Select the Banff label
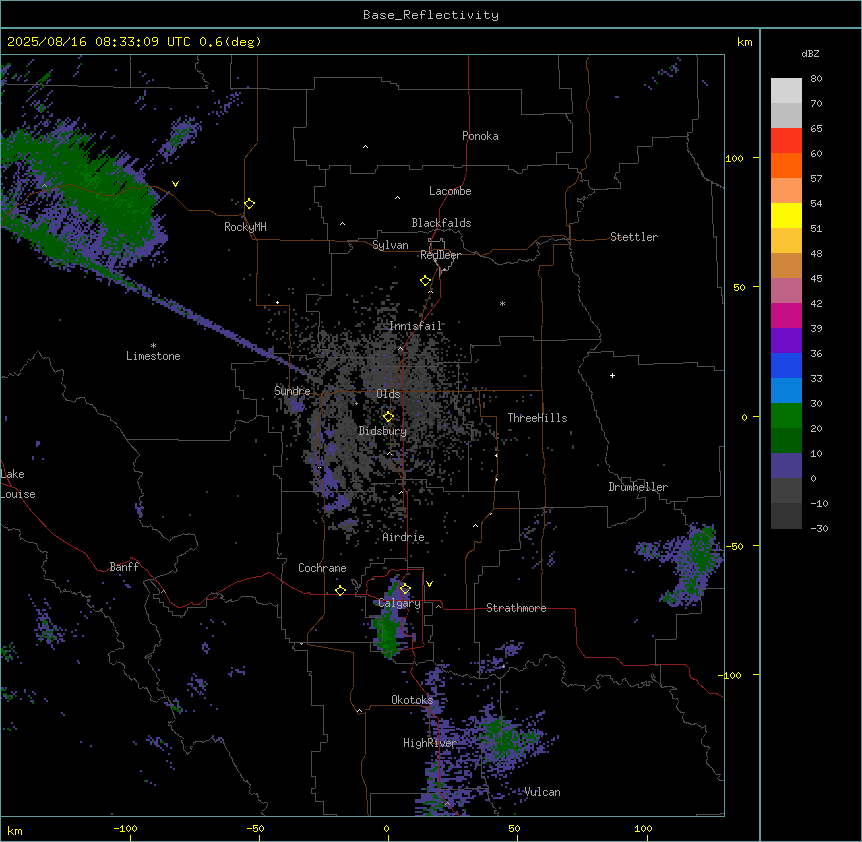This screenshot has height=842, width=862. pyautogui.click(x=124, y=567)
